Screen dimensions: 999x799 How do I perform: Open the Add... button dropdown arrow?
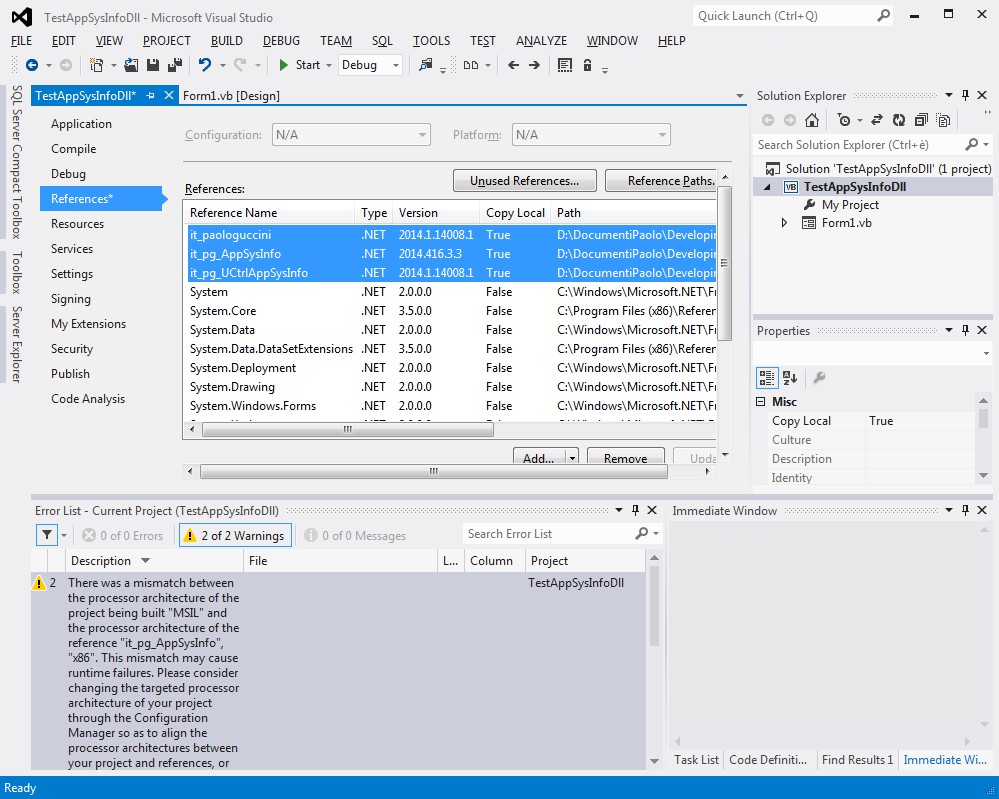click(572, 458)
